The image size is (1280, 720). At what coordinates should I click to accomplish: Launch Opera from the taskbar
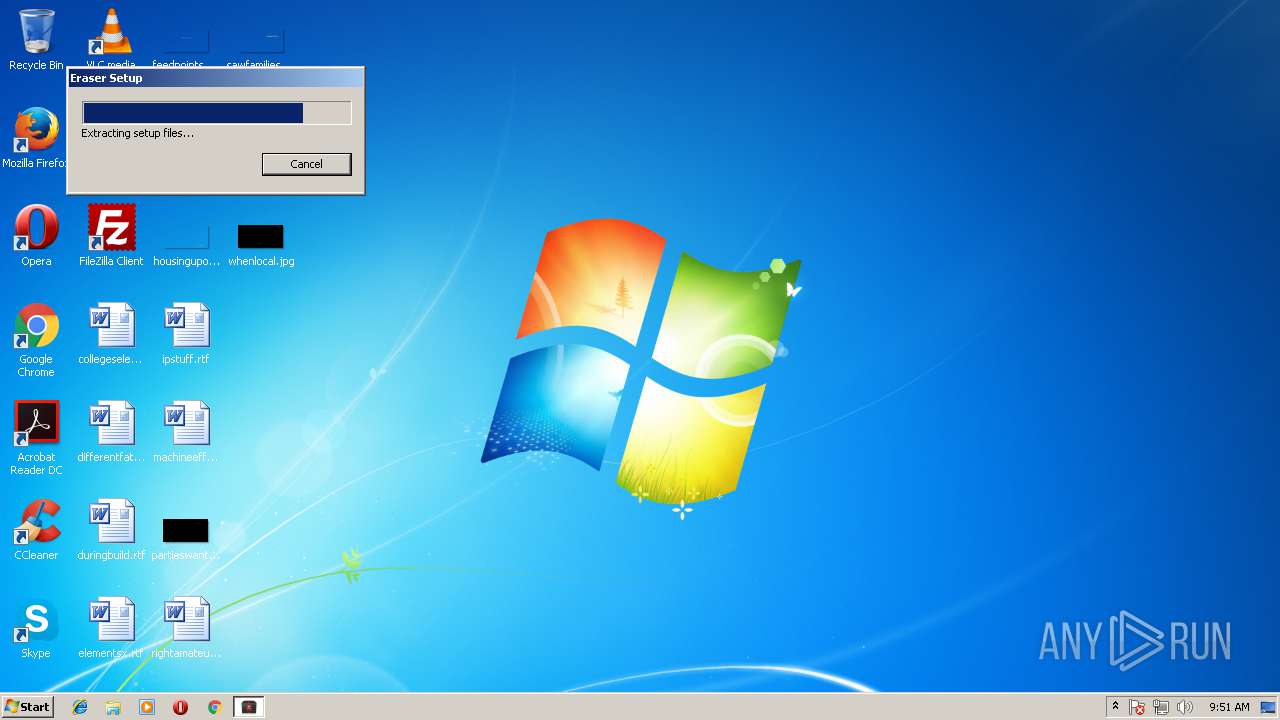click(x=181, y=707)
